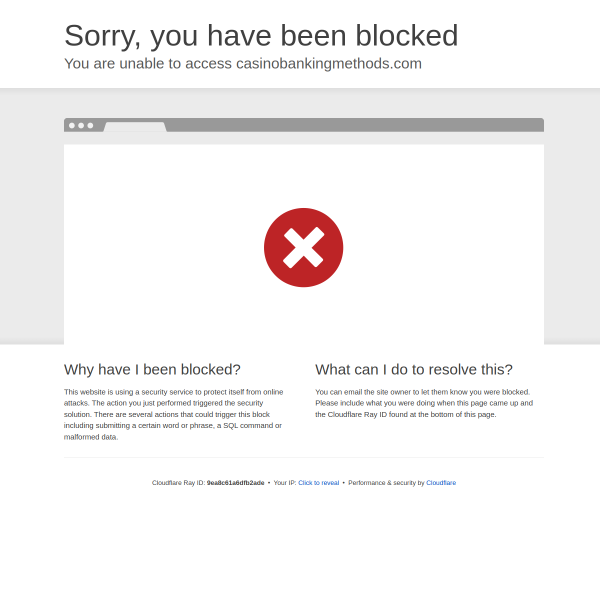Click the paragraph about the security service
Image resolution: width=600 pixels, height=600 pixels.
pos(174,414)
